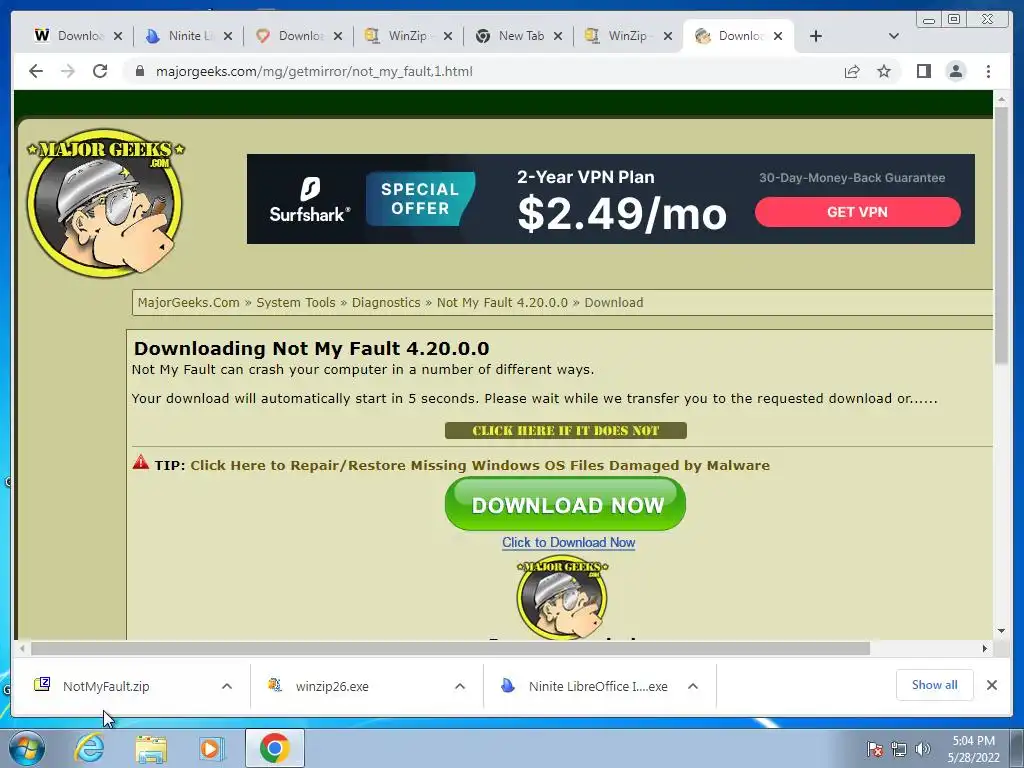The width and height of the screenshot is (1024, 768).
Task: Click GET VPN button in Surfshark ad
Action: [857, 212]
